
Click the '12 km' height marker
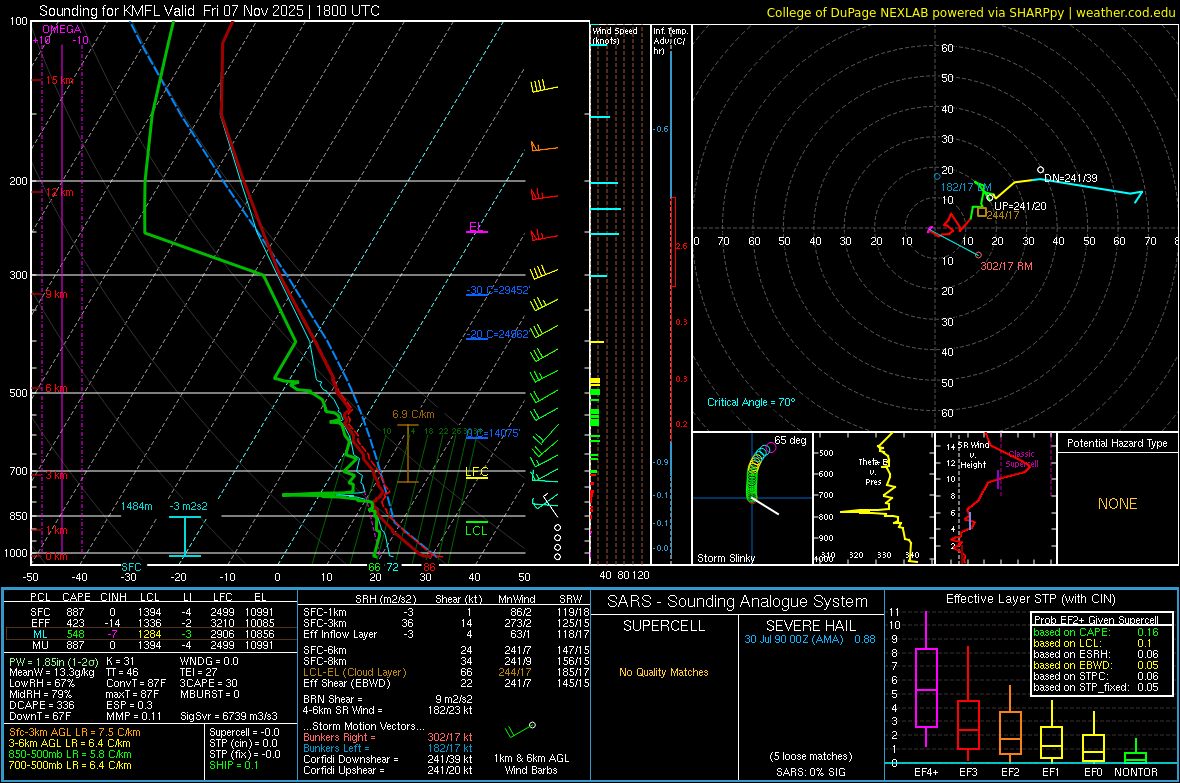(60, 193)
